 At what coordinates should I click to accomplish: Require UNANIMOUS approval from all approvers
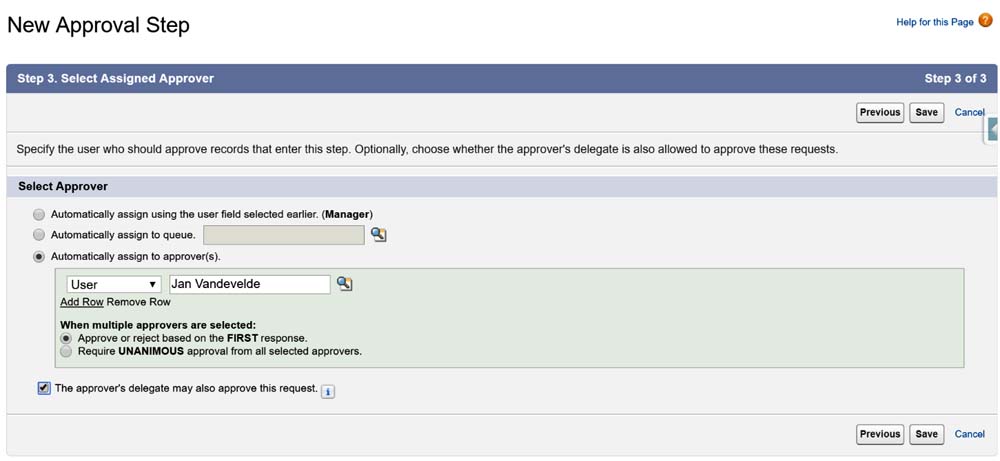66,351
